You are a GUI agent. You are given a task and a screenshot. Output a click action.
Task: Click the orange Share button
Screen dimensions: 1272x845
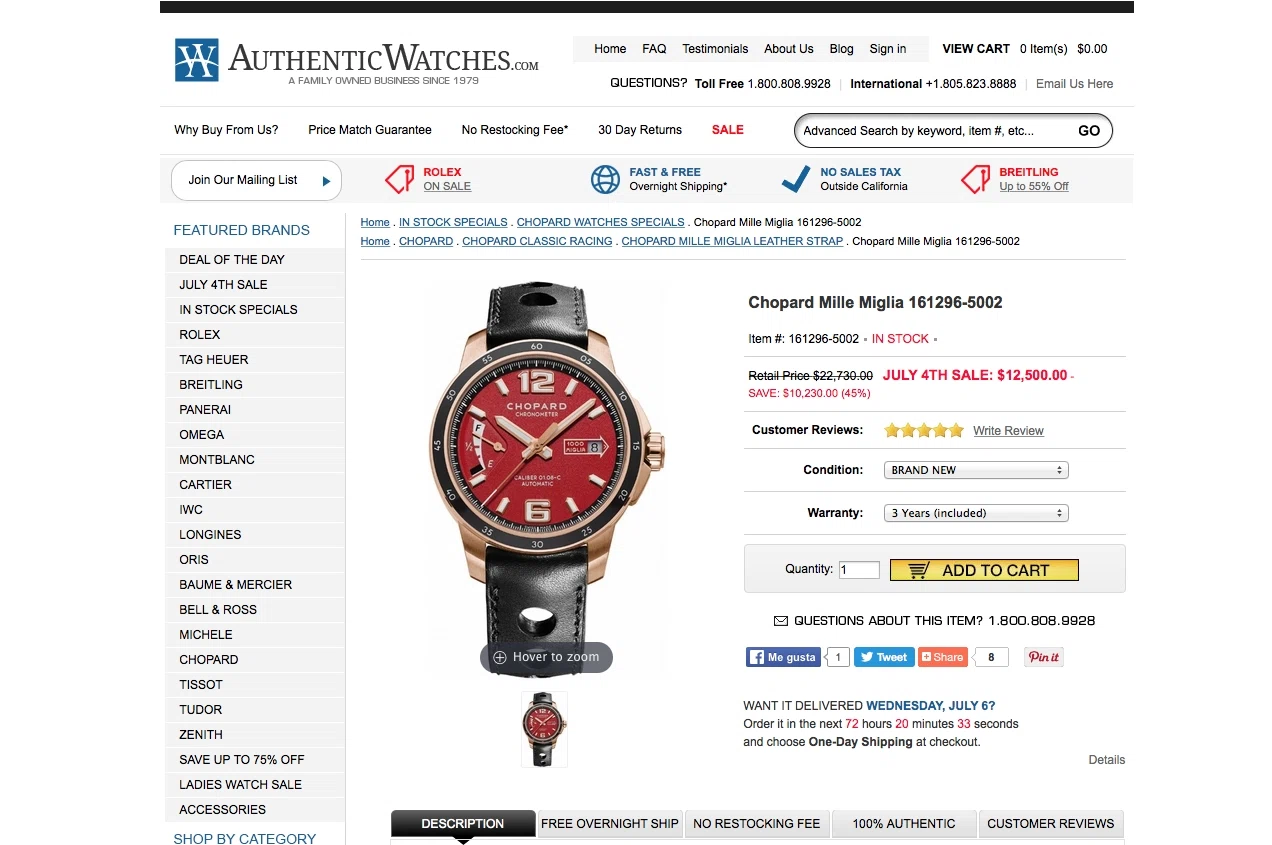click(x=943, y=657)
